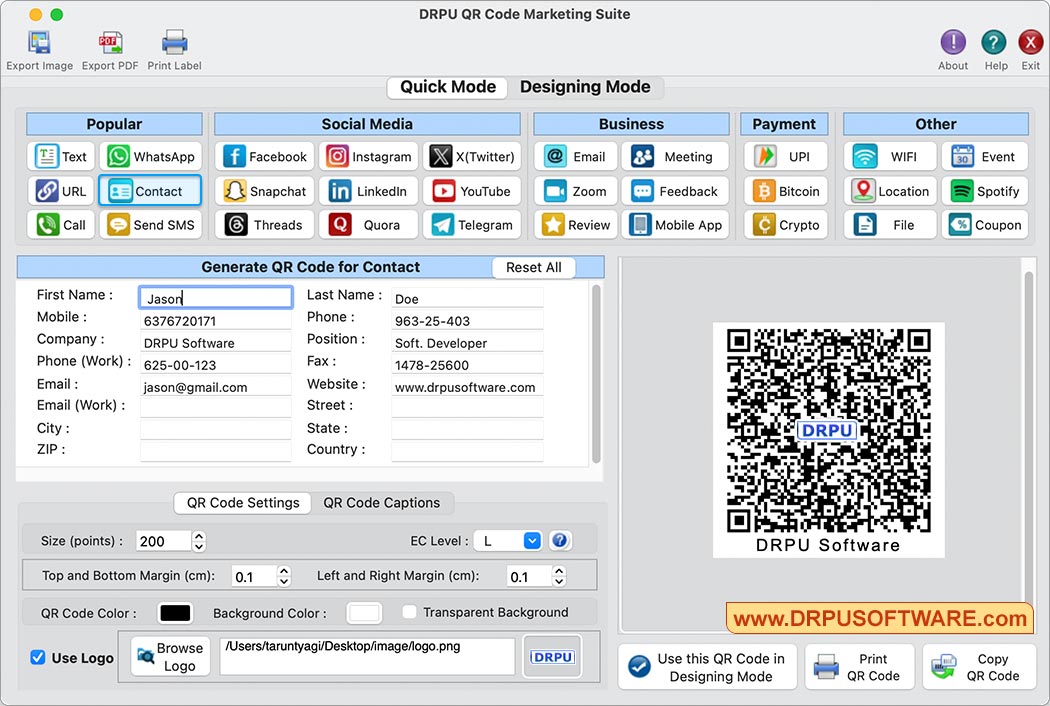Image resolution: width=1050 pixels, height=706 pixels.
Task: Select the WhatsApp QR code type
Action: click(151, 156)
